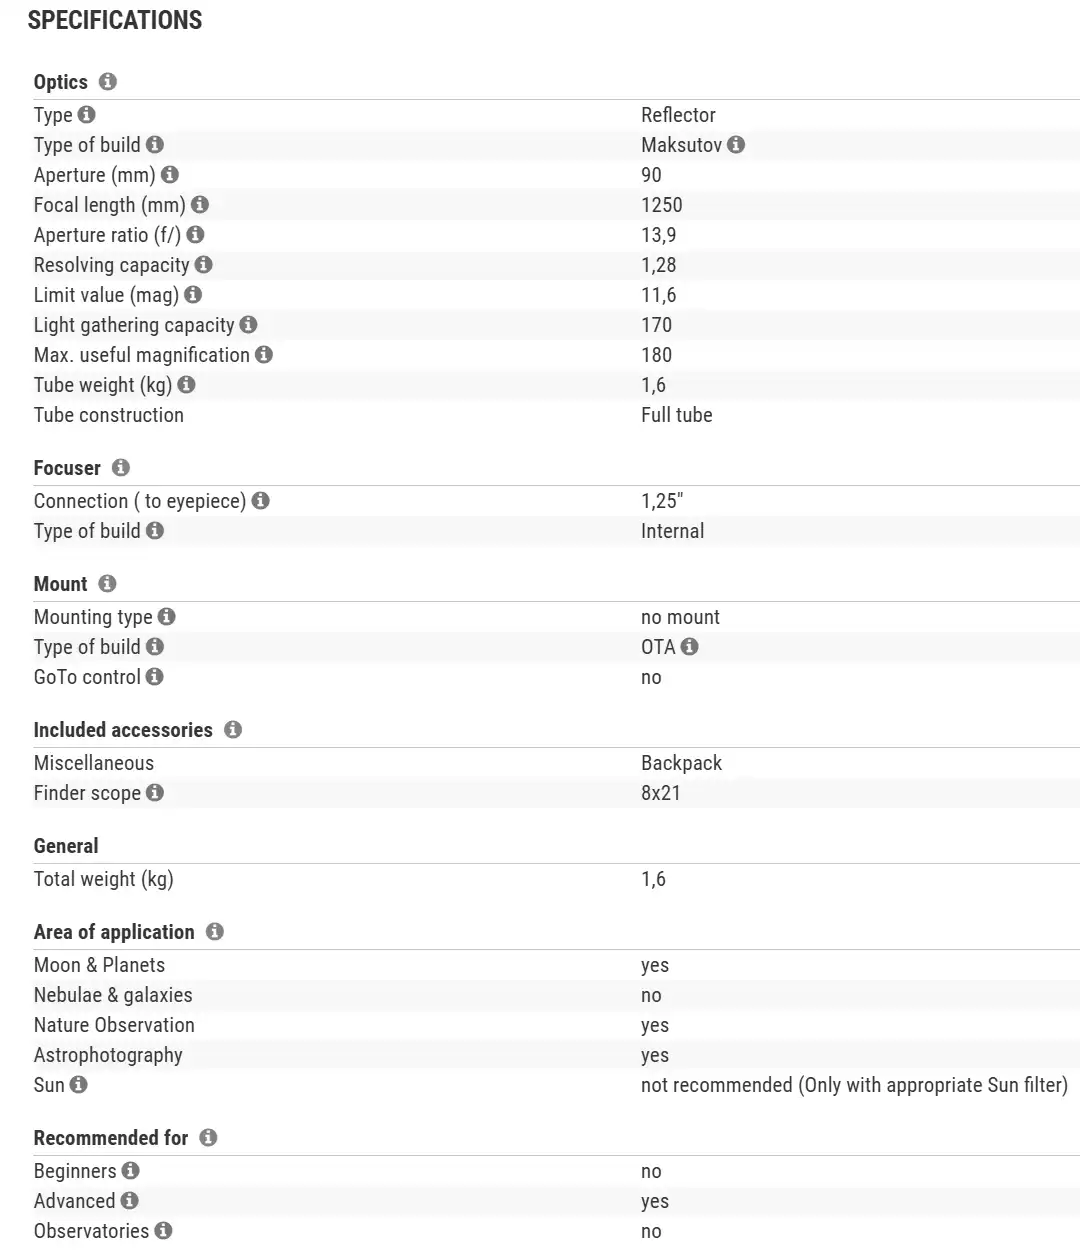Show info for Recommended for heading
Screen dimensions: 1080x1256
click(208, 1138)
